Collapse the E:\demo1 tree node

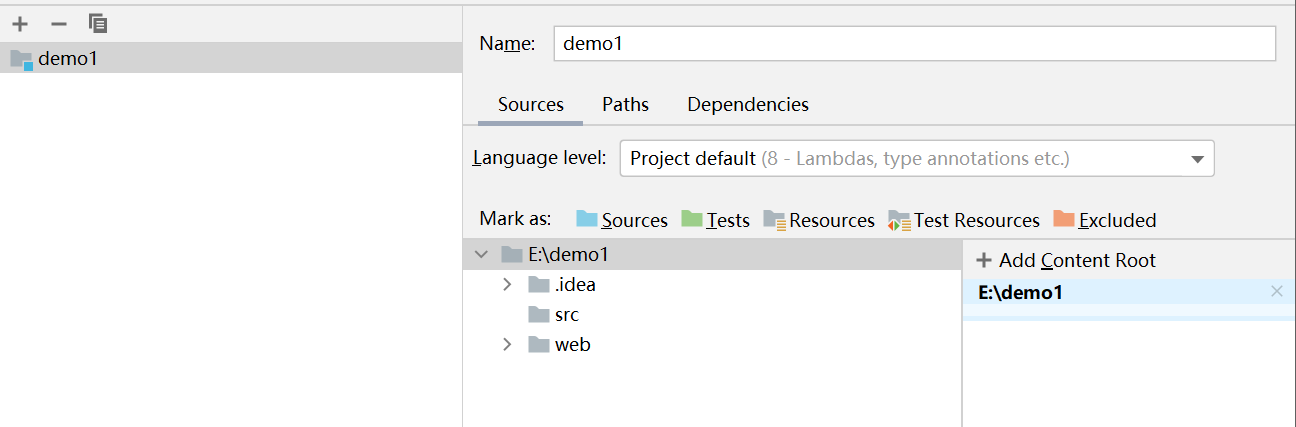pos(483,255)
